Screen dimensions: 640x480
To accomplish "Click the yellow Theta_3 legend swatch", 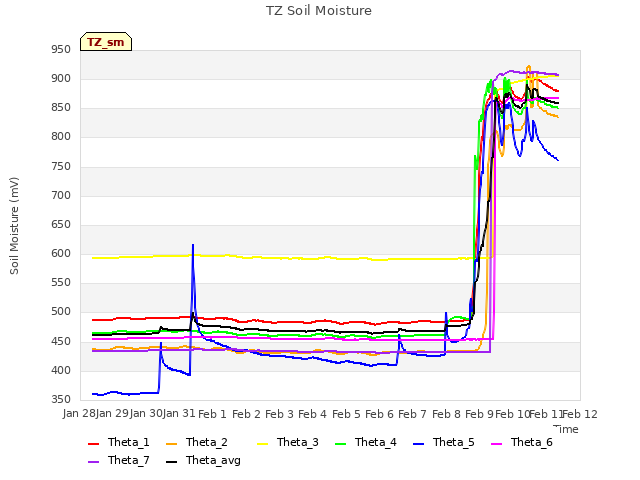I will click(x=262, y=444).
